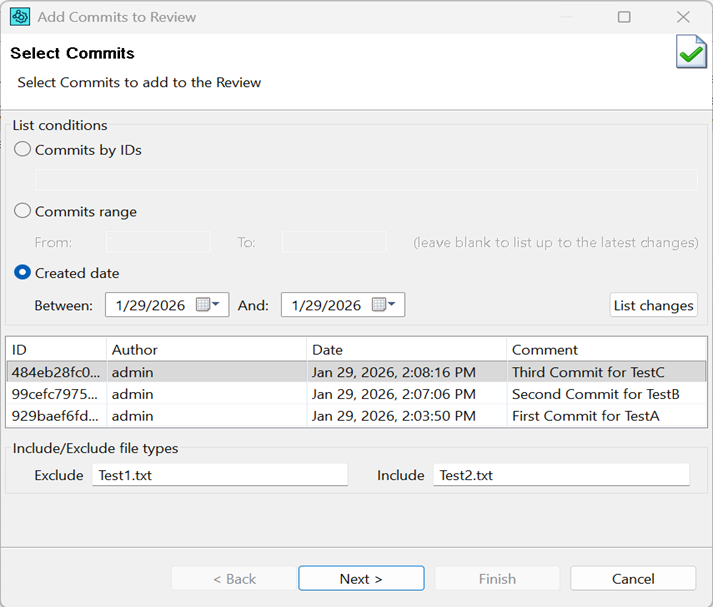The width and height of the screenshot is (713, 607).
Task: Click the List changes button
Action: click(x=653, y=305)
